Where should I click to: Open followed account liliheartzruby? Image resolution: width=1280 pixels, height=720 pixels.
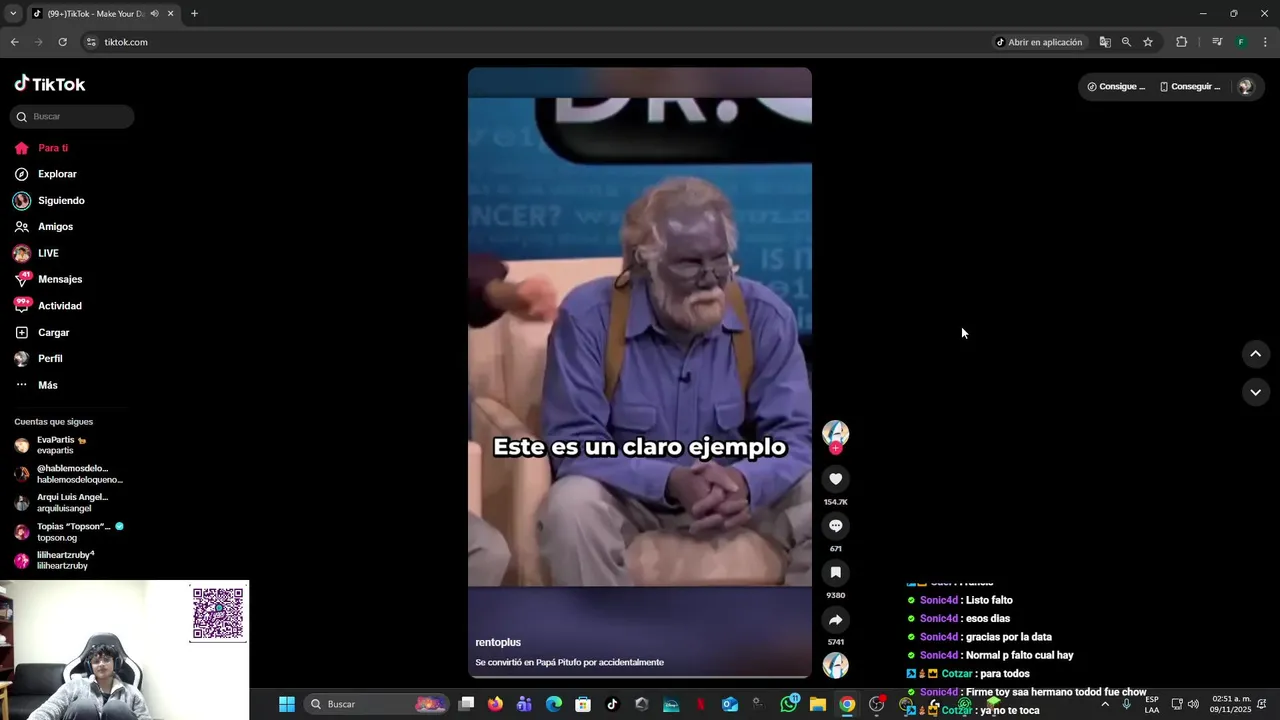(x=66, y=560)
